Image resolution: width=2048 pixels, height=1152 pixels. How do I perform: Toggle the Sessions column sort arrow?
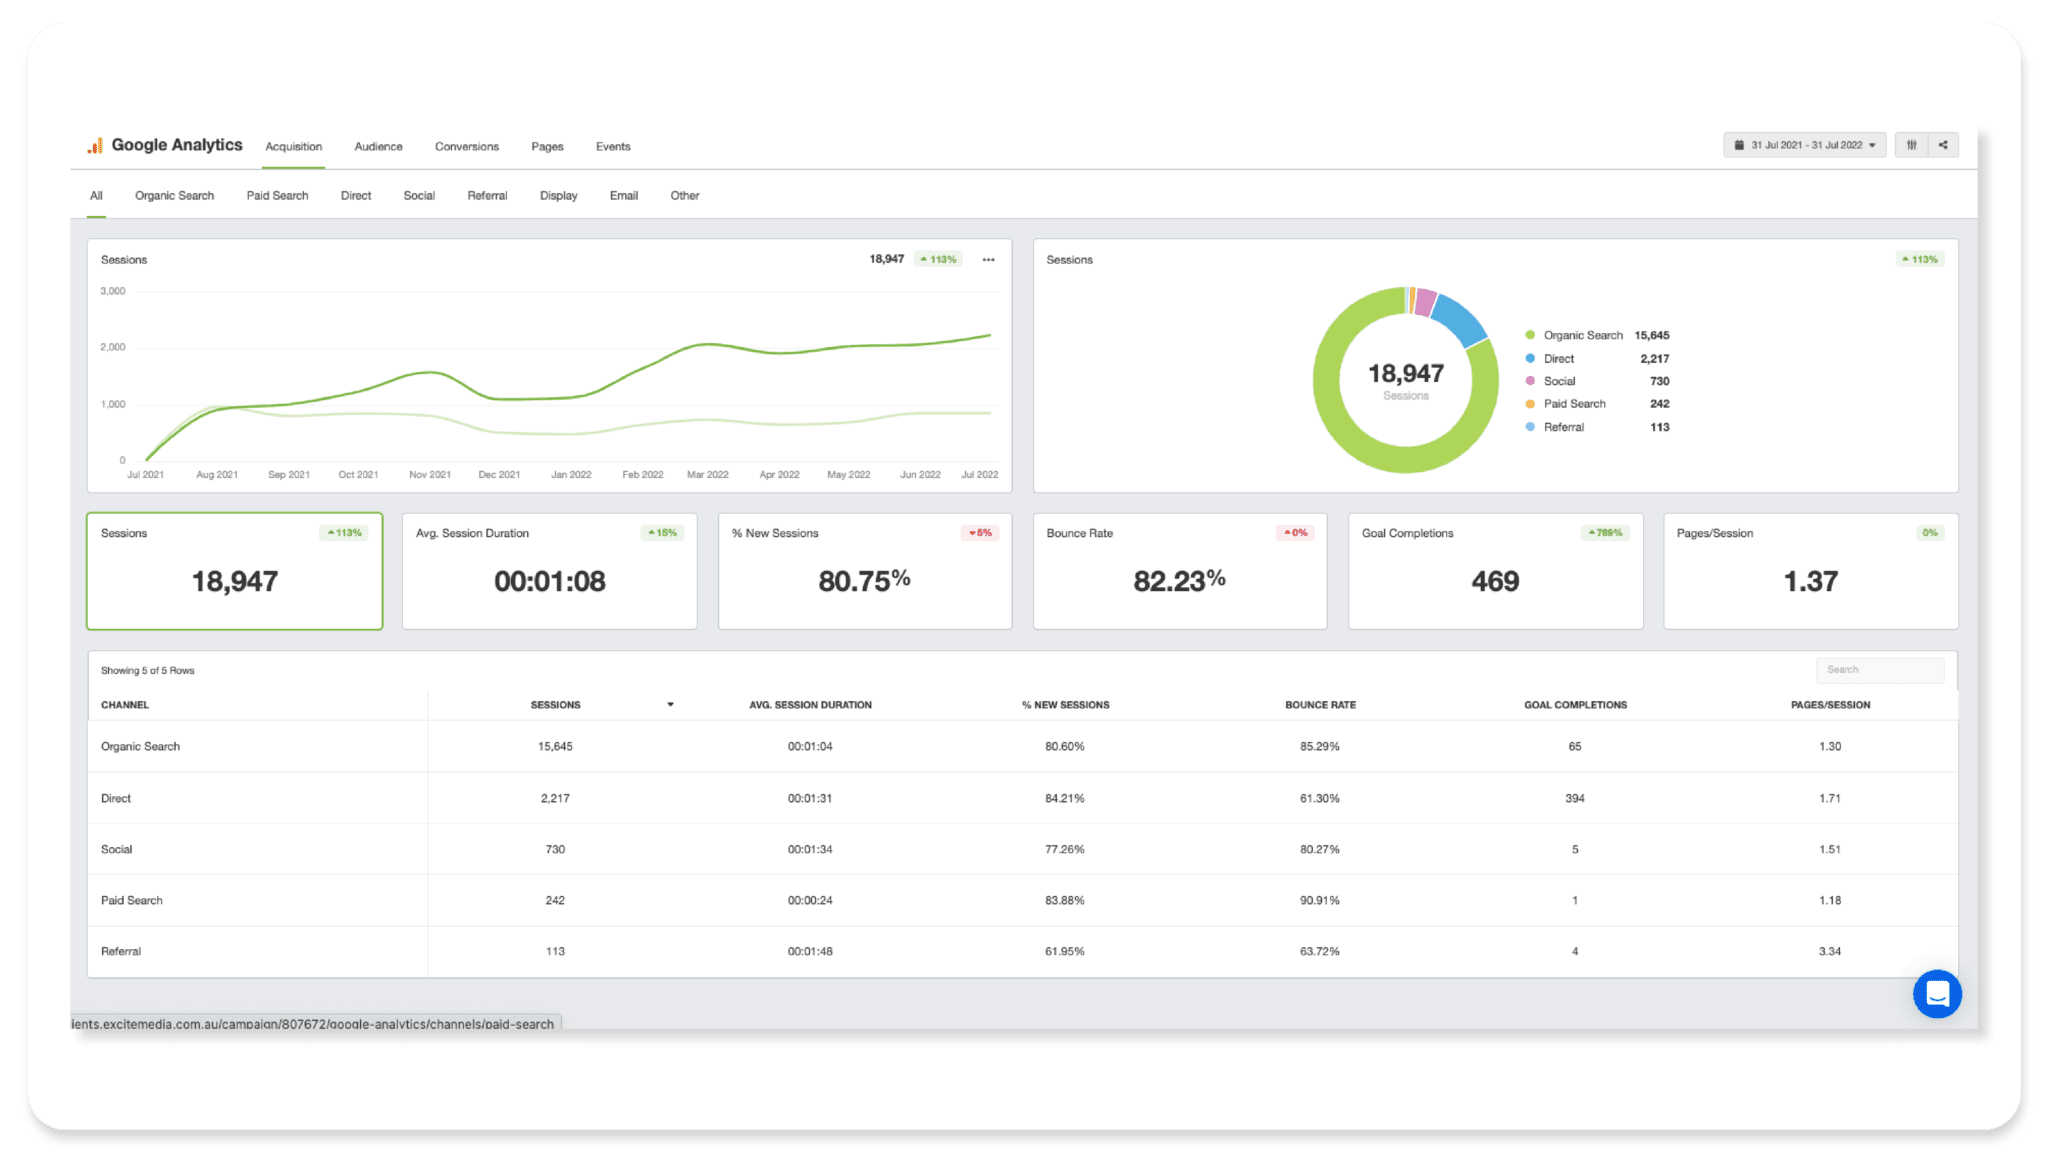pyautogui.click(x=670, y=705)
